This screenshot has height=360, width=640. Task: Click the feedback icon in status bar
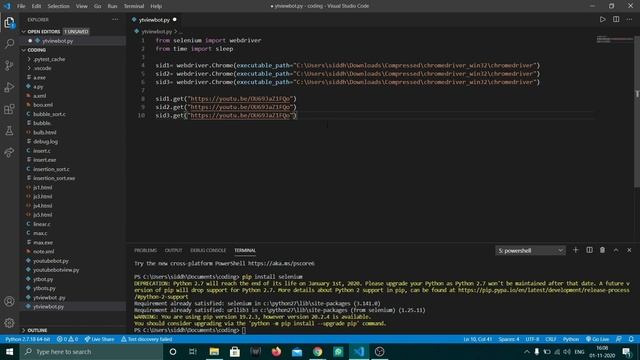[x=619, y=339]
